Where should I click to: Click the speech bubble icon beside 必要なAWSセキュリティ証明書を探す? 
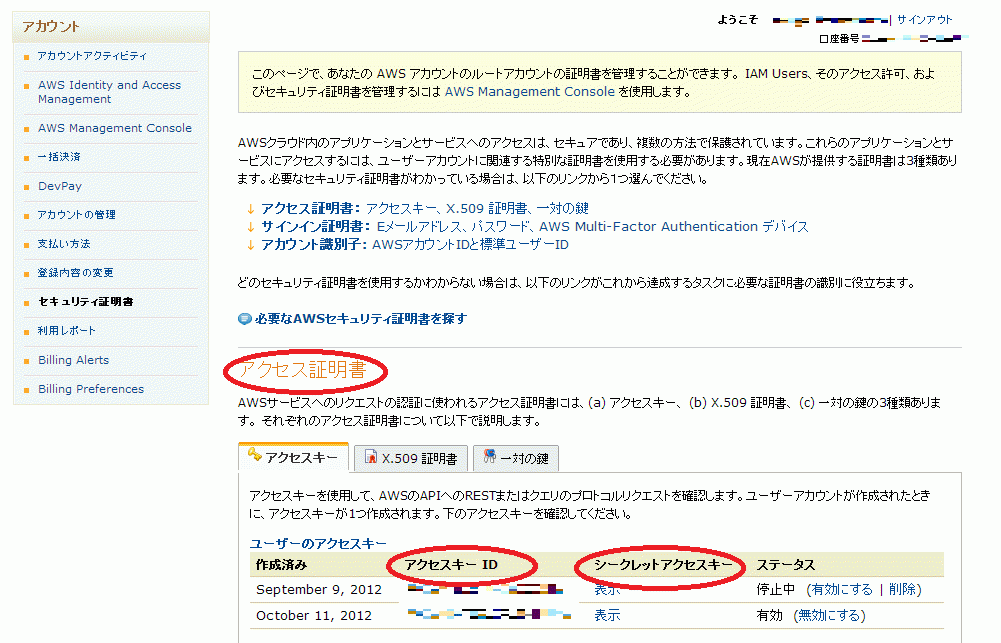(x=245, y=319)
